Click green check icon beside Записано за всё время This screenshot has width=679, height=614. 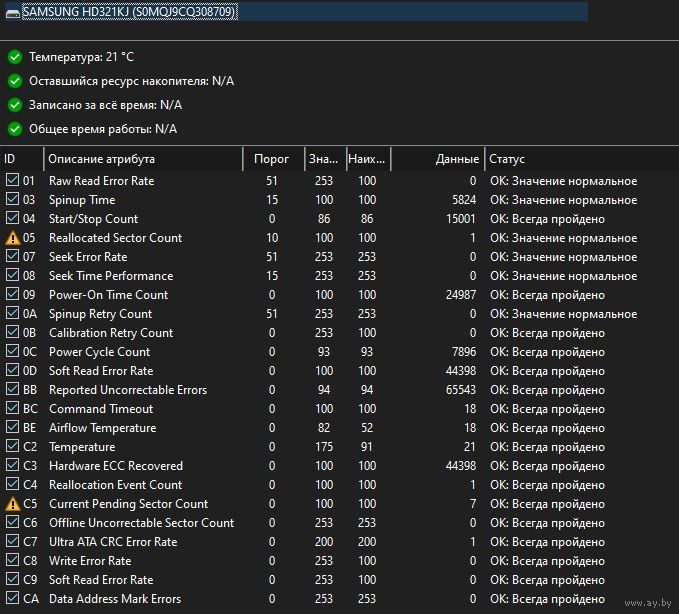click(14, 105)
